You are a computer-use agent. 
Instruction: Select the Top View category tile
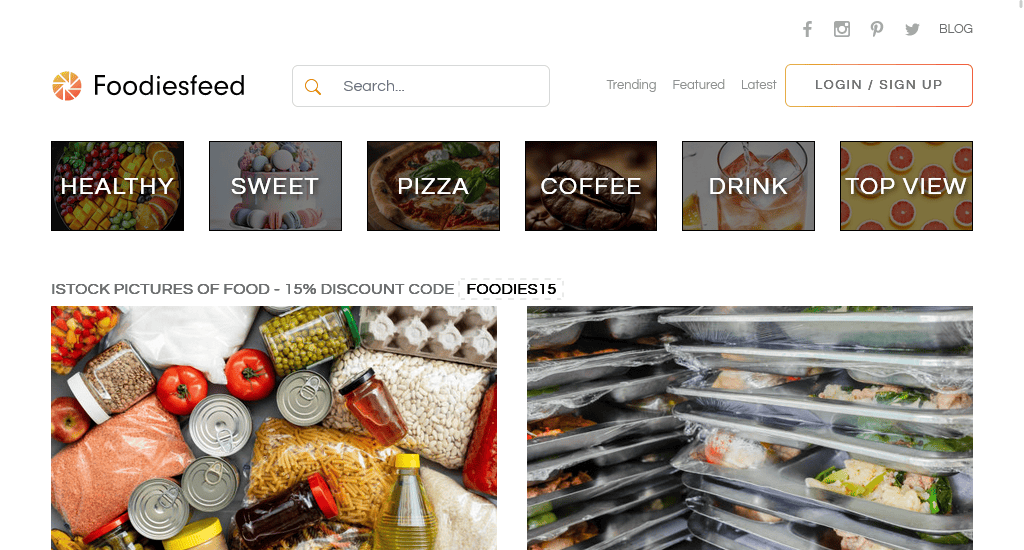[x=906, y=186]
